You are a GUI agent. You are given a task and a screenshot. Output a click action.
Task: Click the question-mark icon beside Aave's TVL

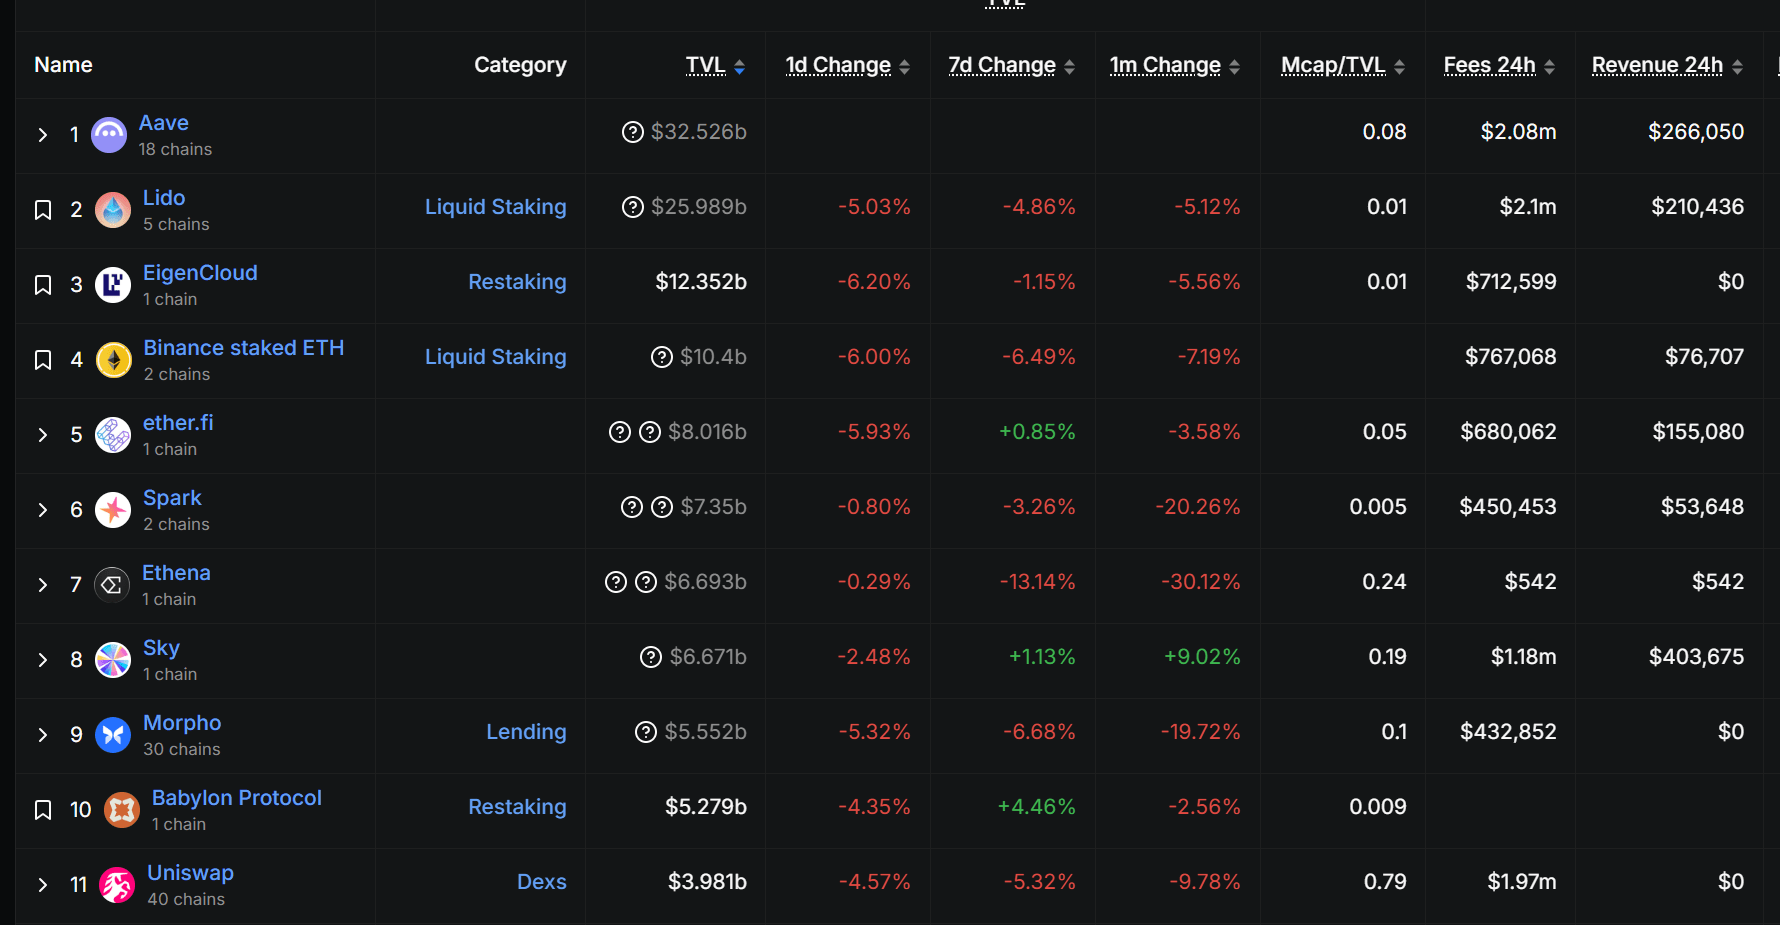[632, 132]
